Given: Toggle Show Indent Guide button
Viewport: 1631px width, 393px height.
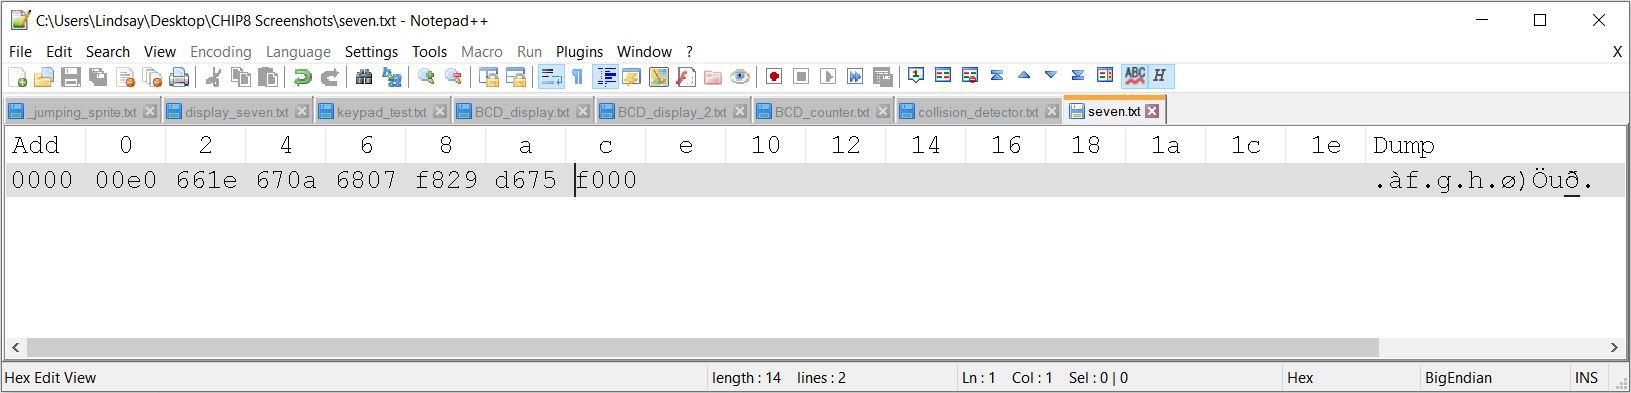Looking at the screenshot, I should tap(605, 76).
